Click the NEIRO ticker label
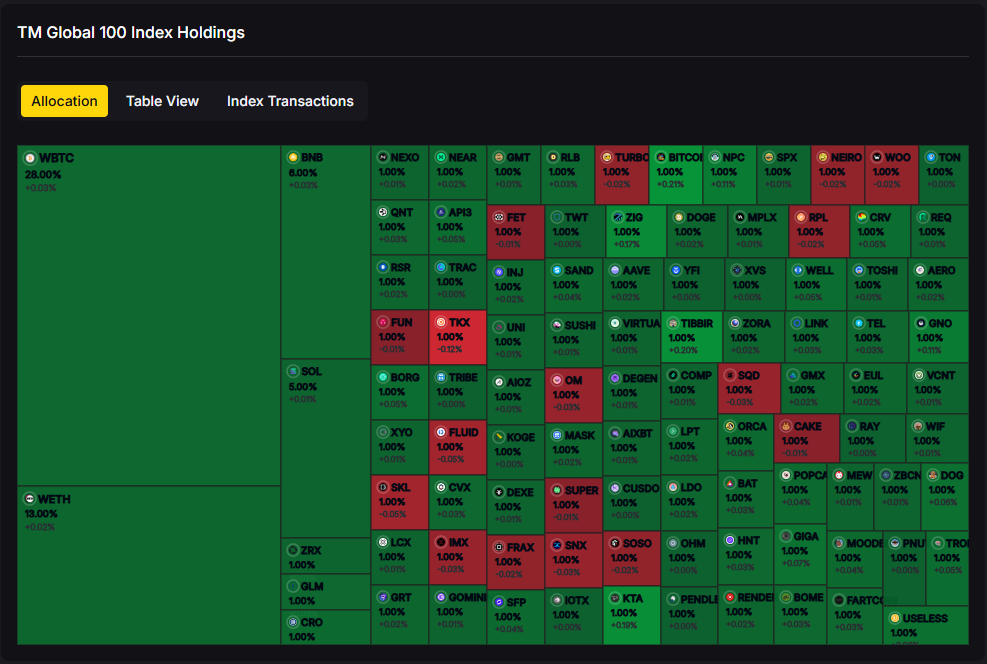 click(846, 157)
